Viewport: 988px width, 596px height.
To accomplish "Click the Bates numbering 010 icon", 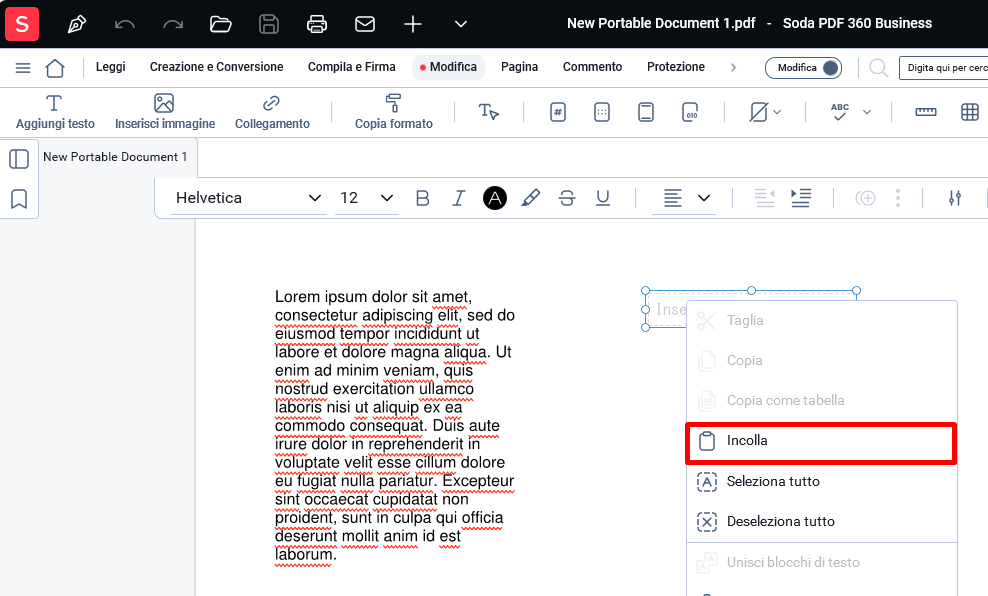I will tap(690, 112).
